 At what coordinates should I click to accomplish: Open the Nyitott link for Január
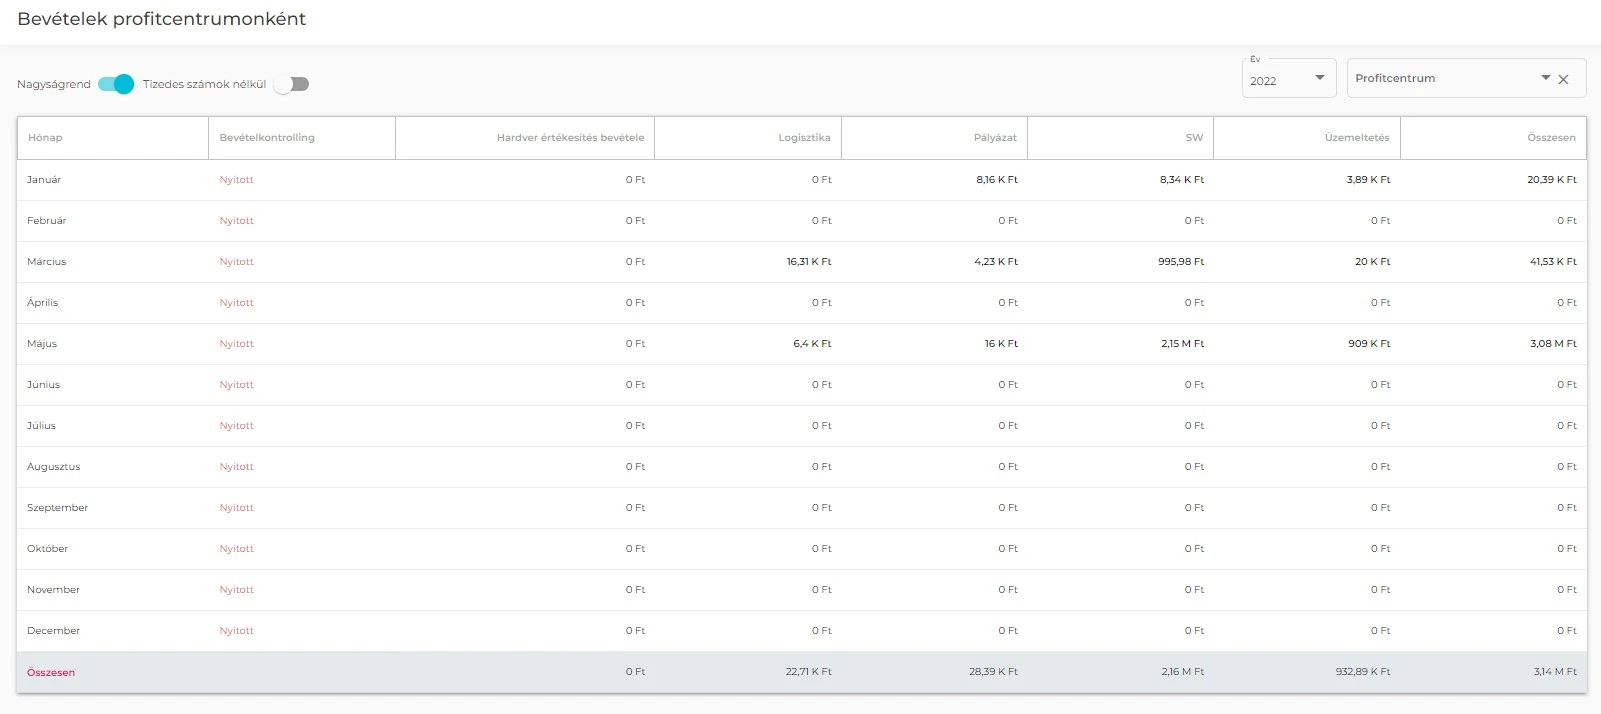[x=237, y=180]
